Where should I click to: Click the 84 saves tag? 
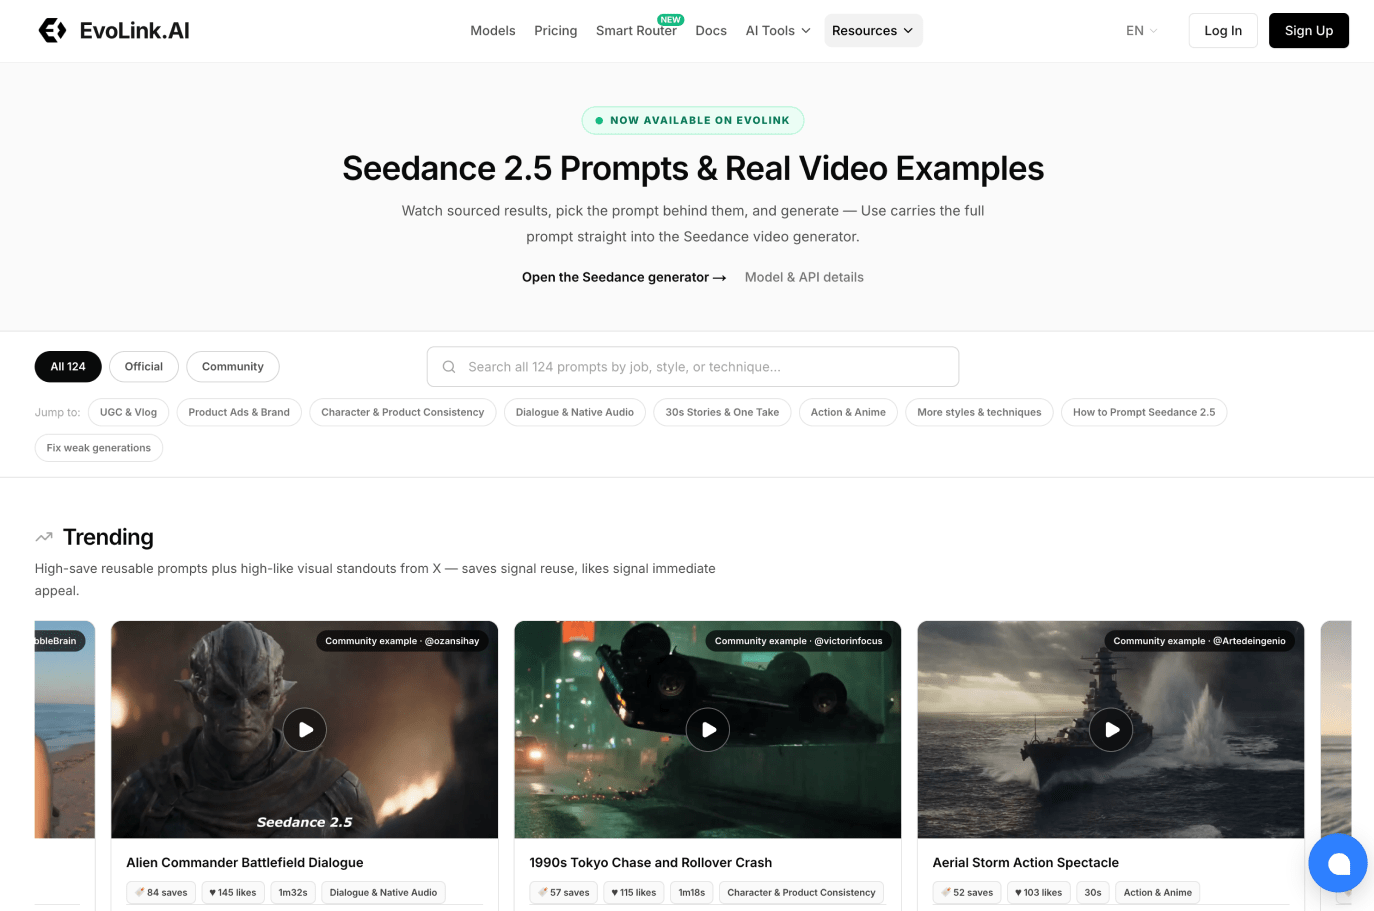[x=161, y=893]
